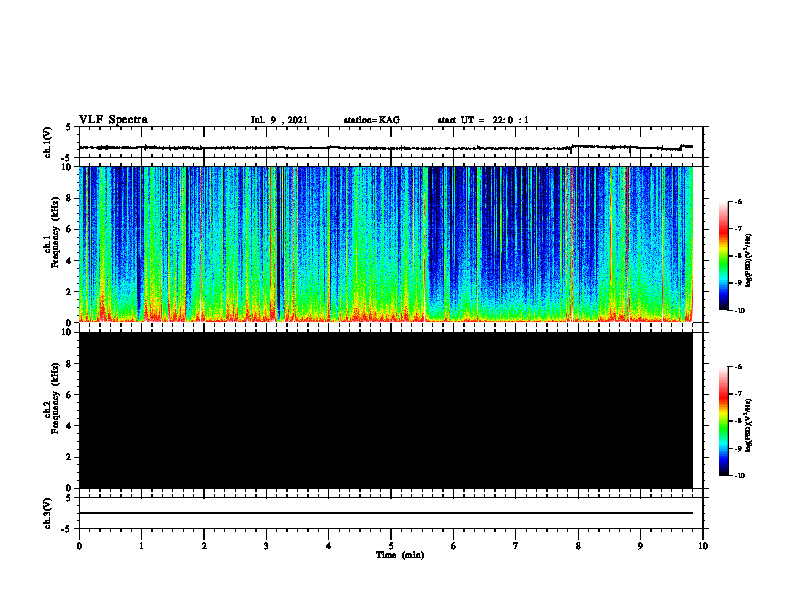Click the ch.2 PSD color bar

[x=724, y=421]
